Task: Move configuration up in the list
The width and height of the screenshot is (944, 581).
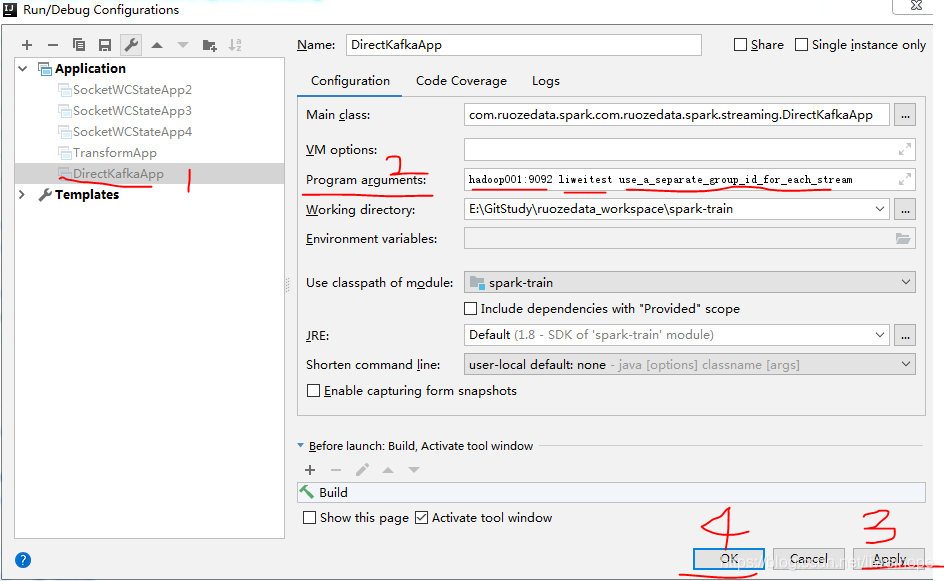Action: 157,45
